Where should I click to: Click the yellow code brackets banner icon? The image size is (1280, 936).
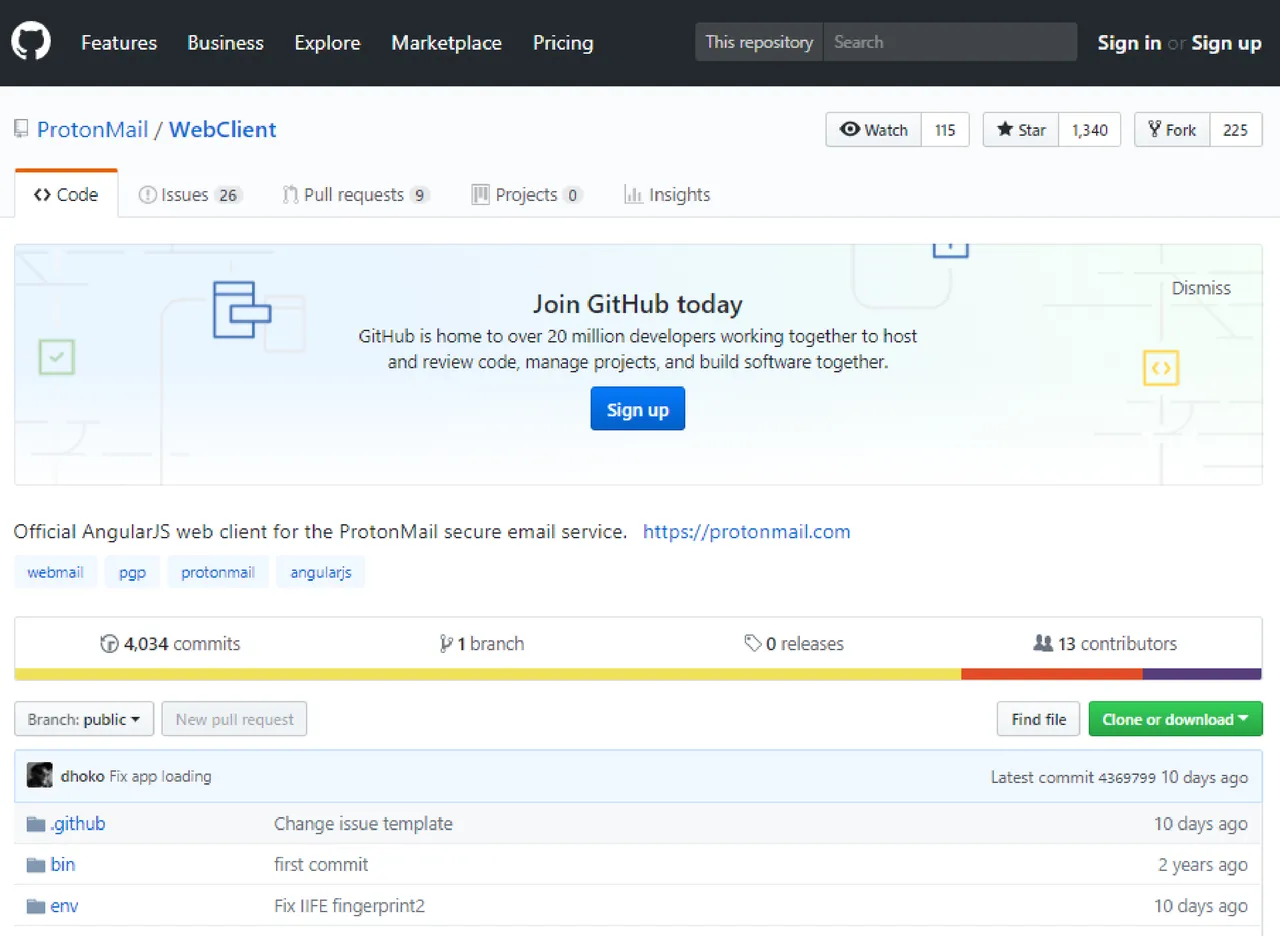tap(1161, 368)
